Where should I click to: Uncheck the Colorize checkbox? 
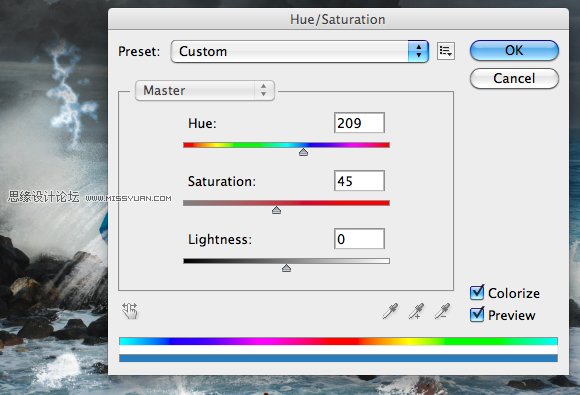click(x=477, y=293)
